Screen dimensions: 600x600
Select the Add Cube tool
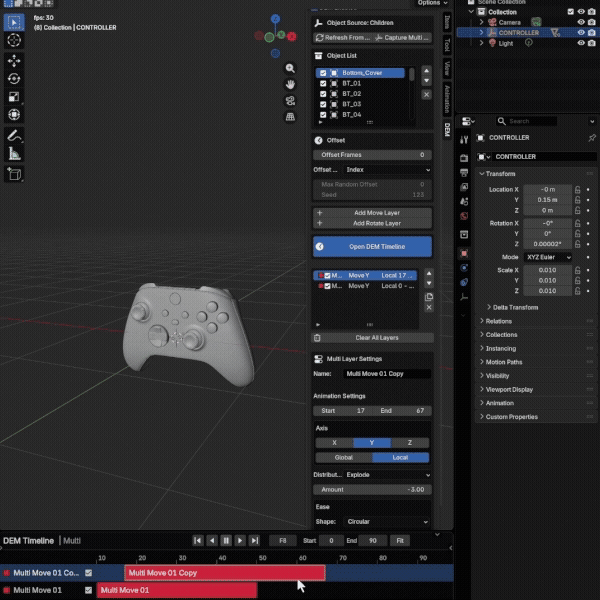click(x=14, y=174)
